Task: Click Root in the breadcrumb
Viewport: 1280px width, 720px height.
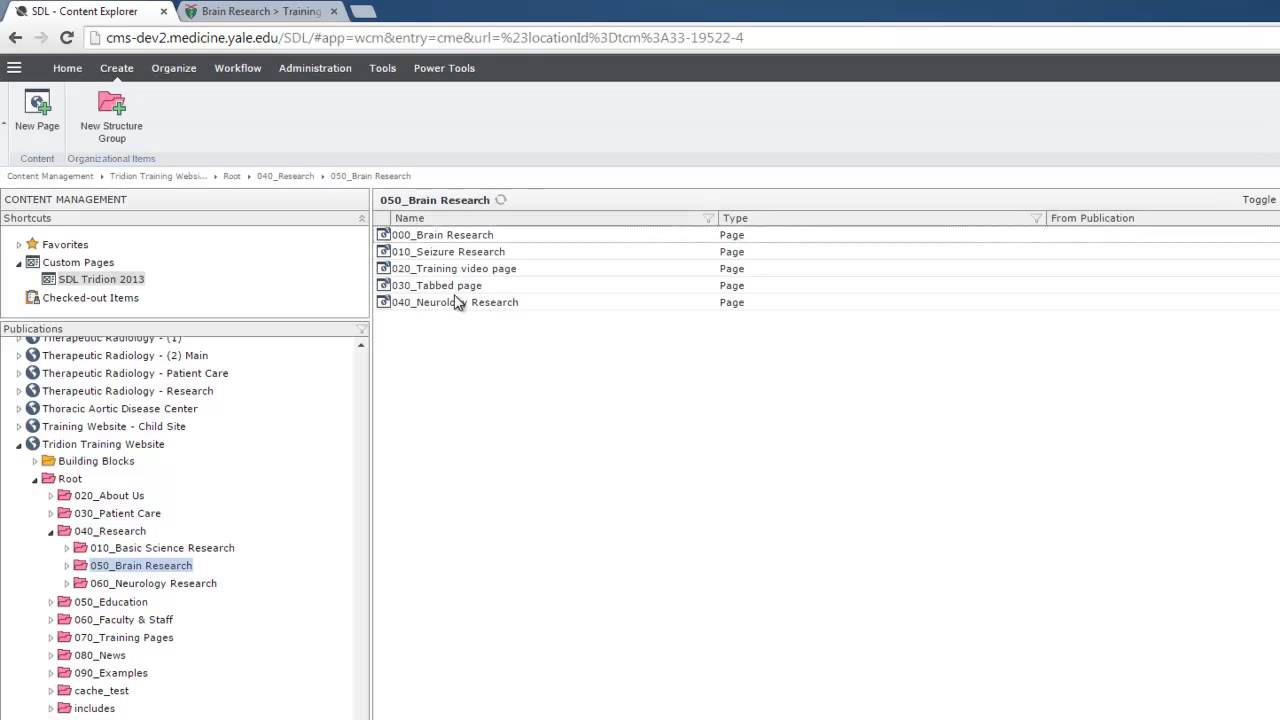Action: [232, 176]
